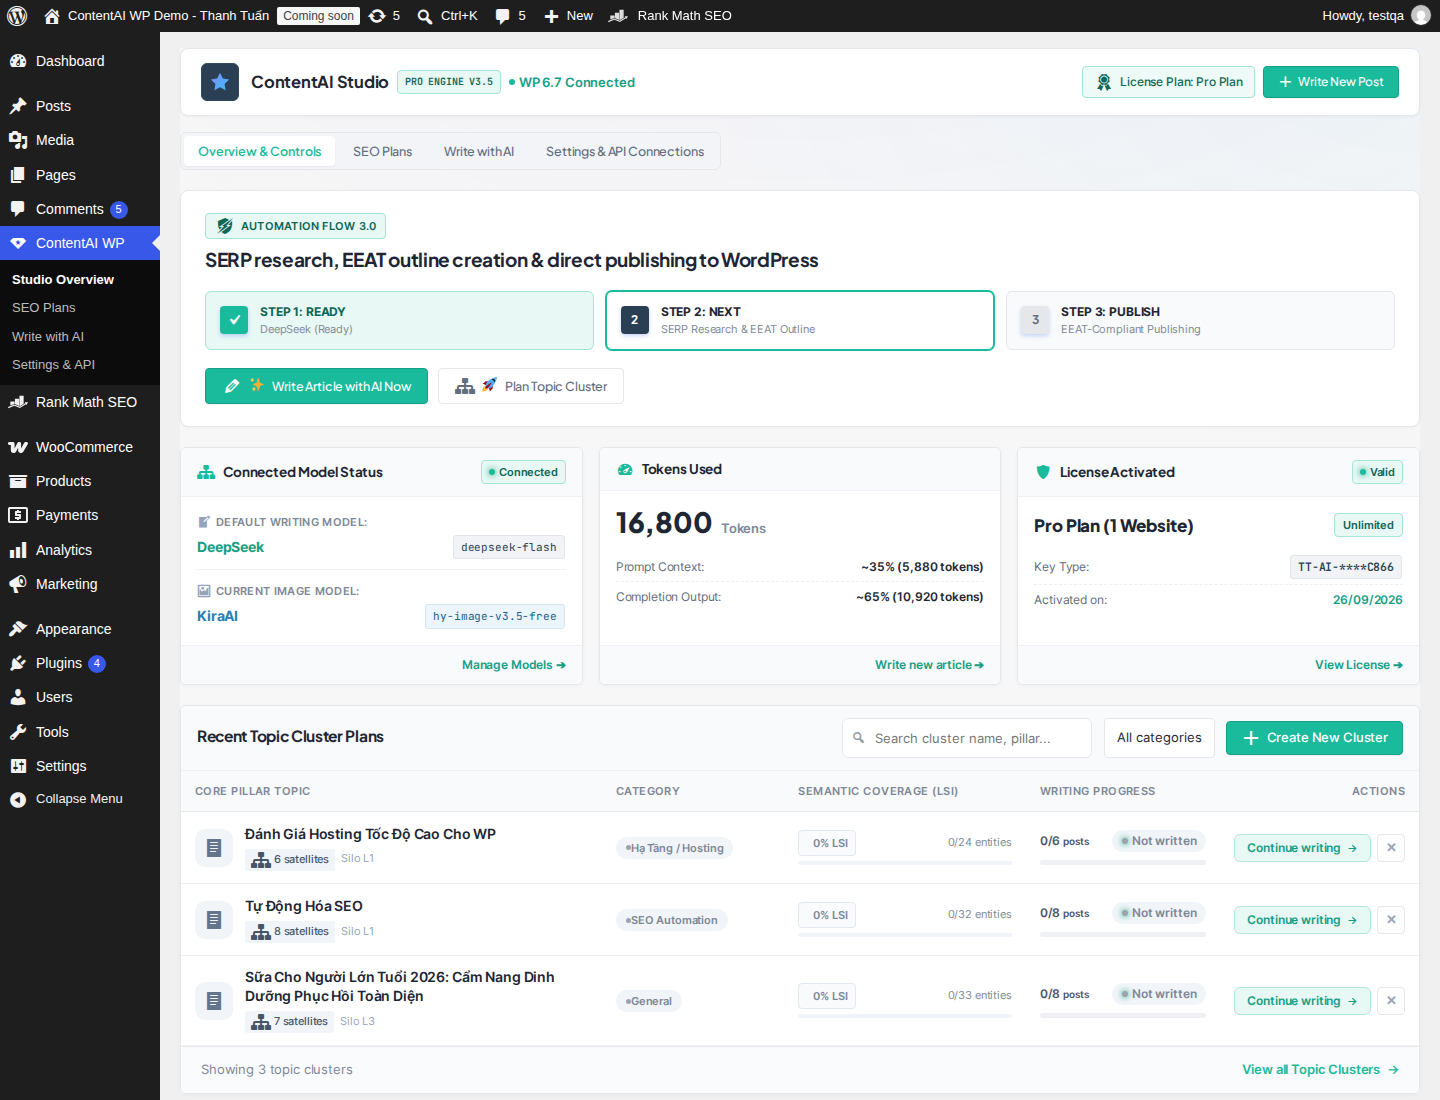Open Comments in the sidebar
1440x1100 pixels.
80,209
